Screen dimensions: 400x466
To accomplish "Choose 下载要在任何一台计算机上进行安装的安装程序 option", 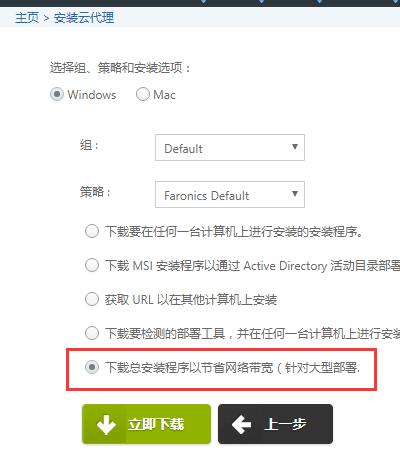I will coord(92,231).
